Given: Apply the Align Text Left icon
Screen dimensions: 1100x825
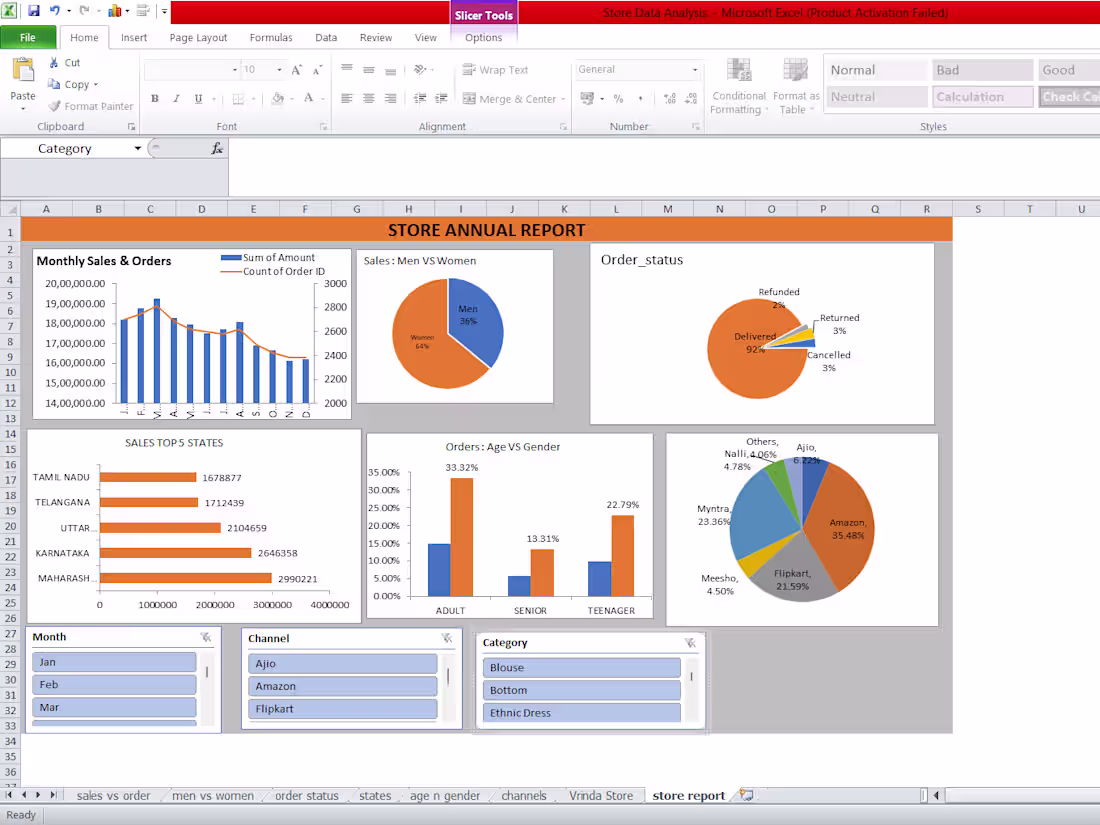Looking at the screenshot, I should pyautogui.click(x=347, y=98).
